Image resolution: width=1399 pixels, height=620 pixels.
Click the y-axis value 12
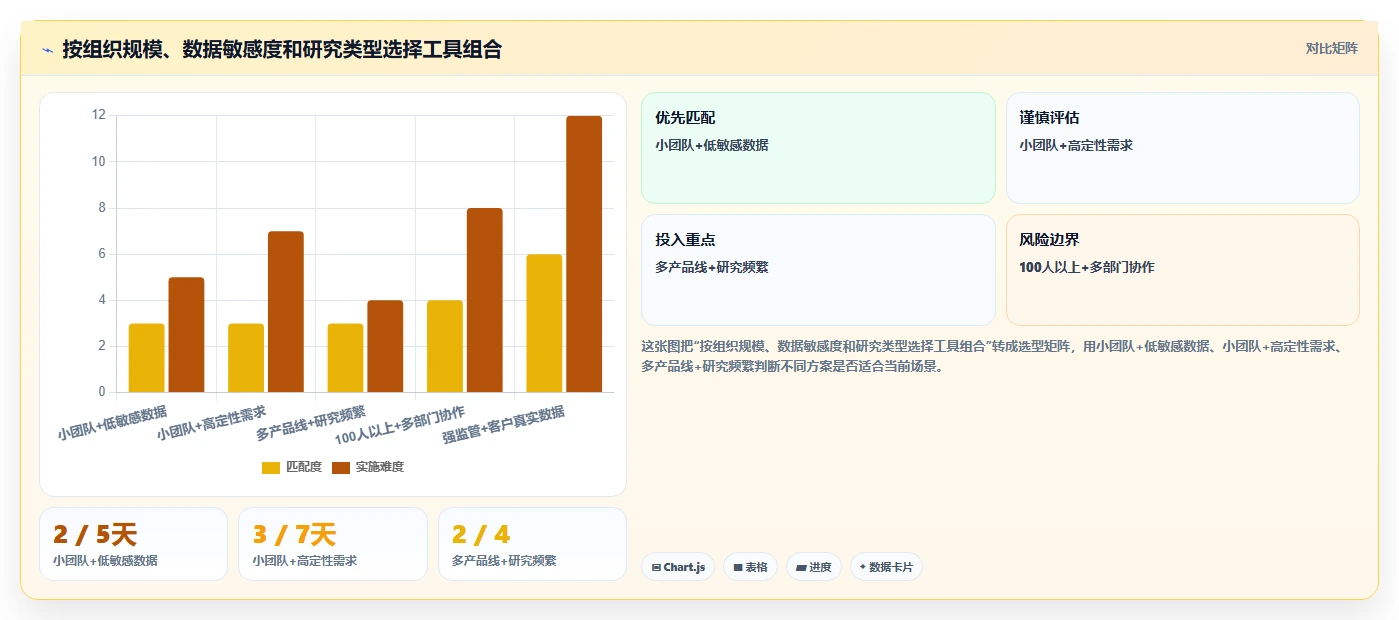click(98, 115)
